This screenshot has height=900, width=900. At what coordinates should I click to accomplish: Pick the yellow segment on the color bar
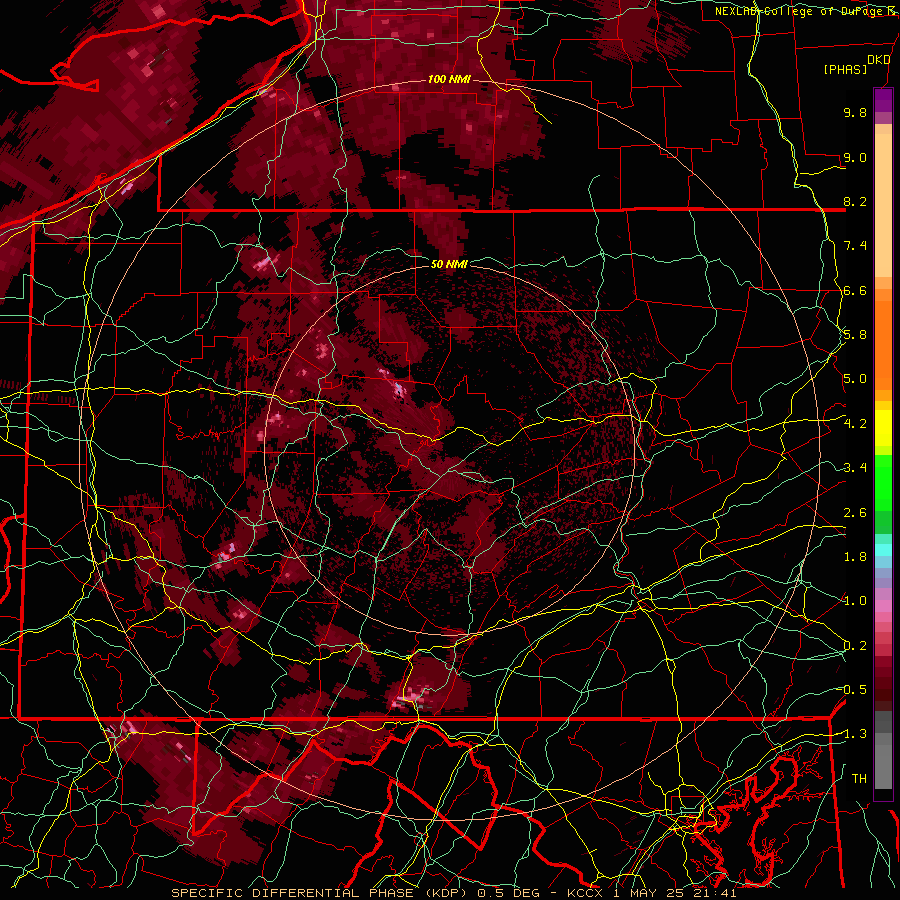click(x=883, y=428)
